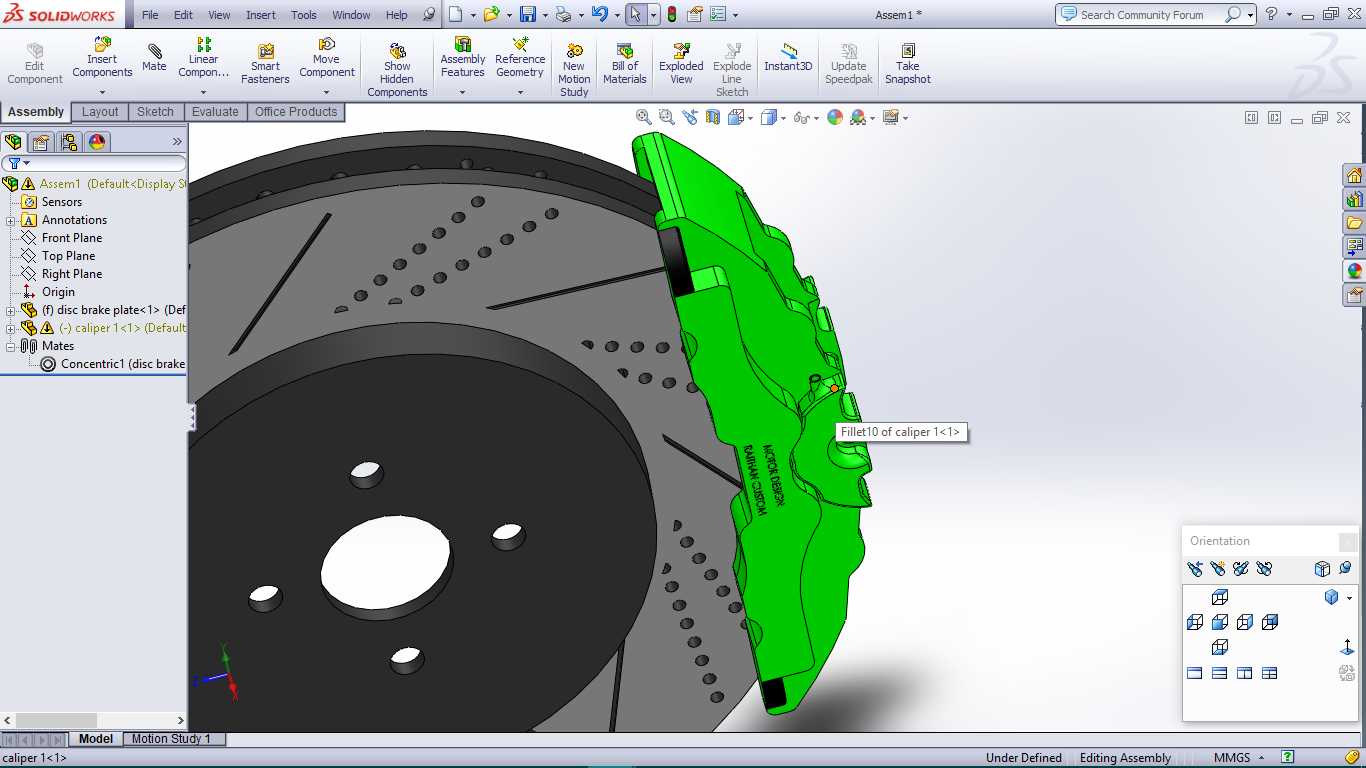Expand the caliper 1<1> tree node
This screenshot has height=768, width=1366.
click(x=11, y=328)
